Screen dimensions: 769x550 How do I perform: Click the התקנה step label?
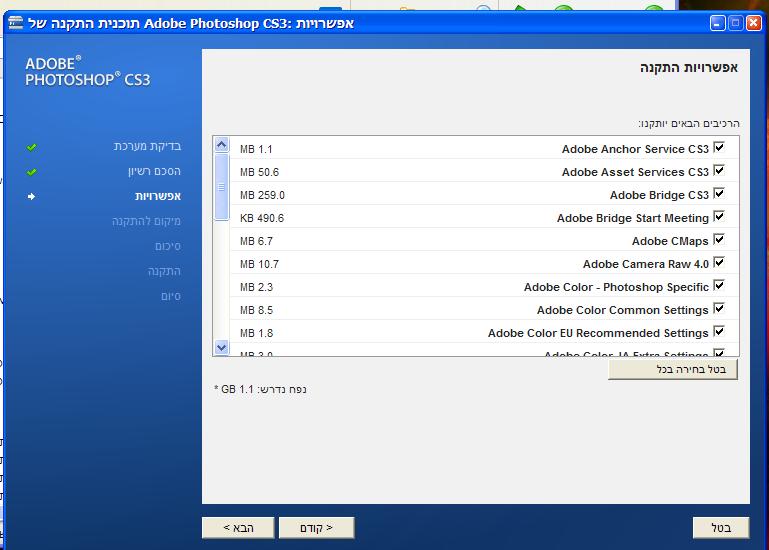pyautogui.click(x=164, y=271)
